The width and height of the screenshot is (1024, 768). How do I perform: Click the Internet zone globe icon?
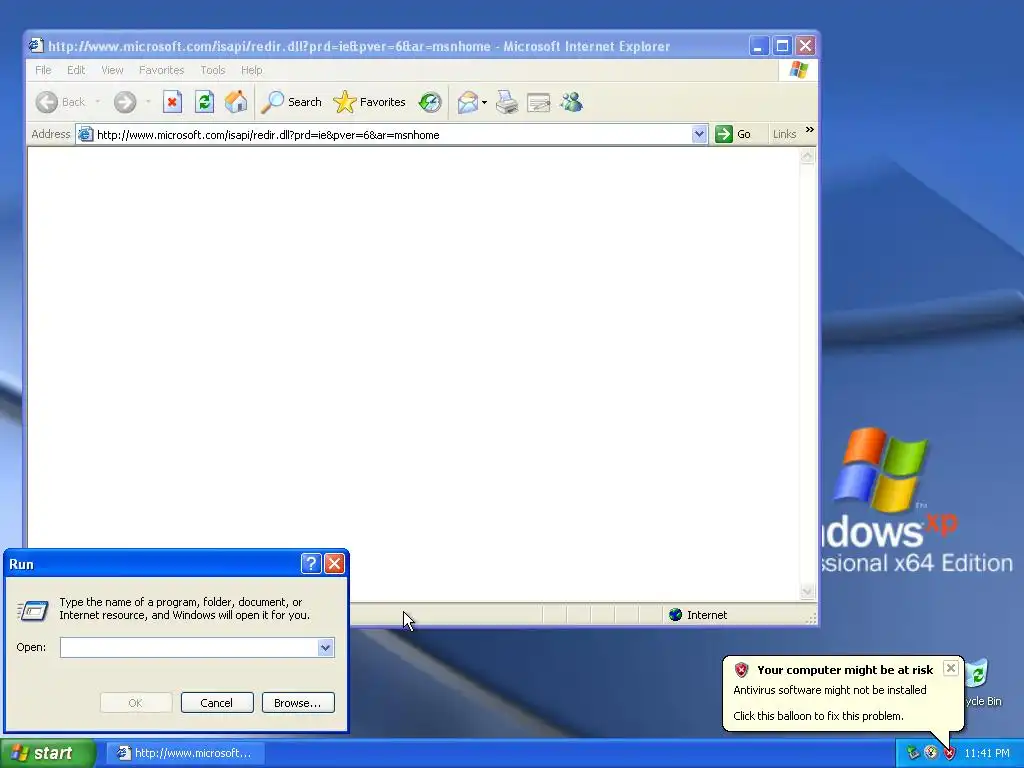tap(676, 615)
